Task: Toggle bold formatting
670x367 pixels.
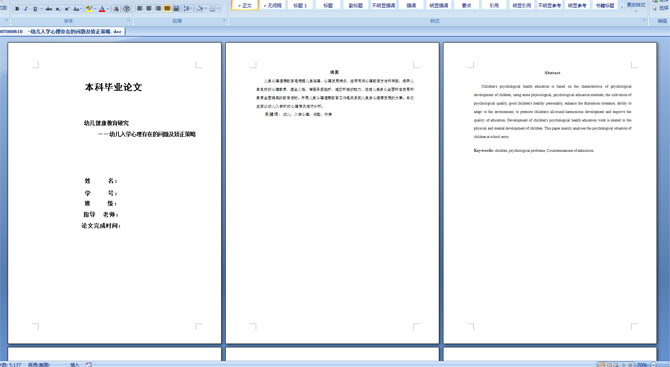Action: (17, 9)
